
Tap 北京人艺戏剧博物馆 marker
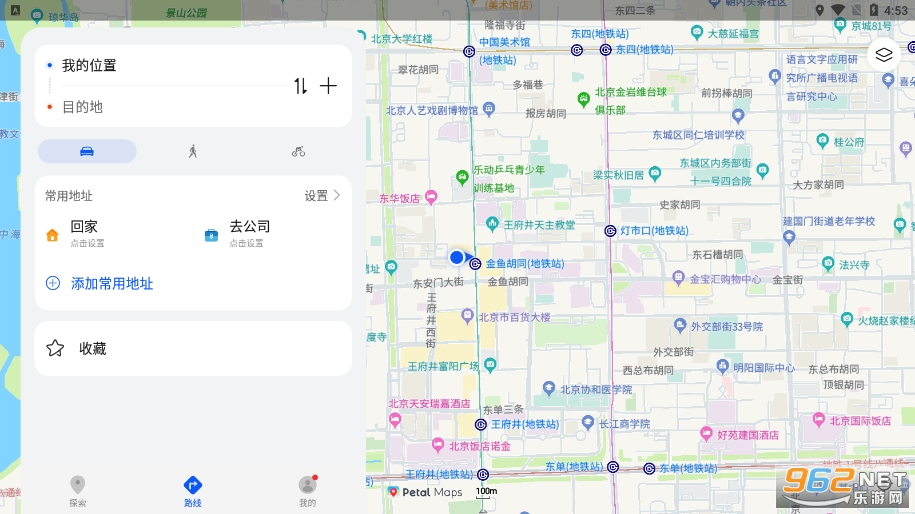click(489, 109)
